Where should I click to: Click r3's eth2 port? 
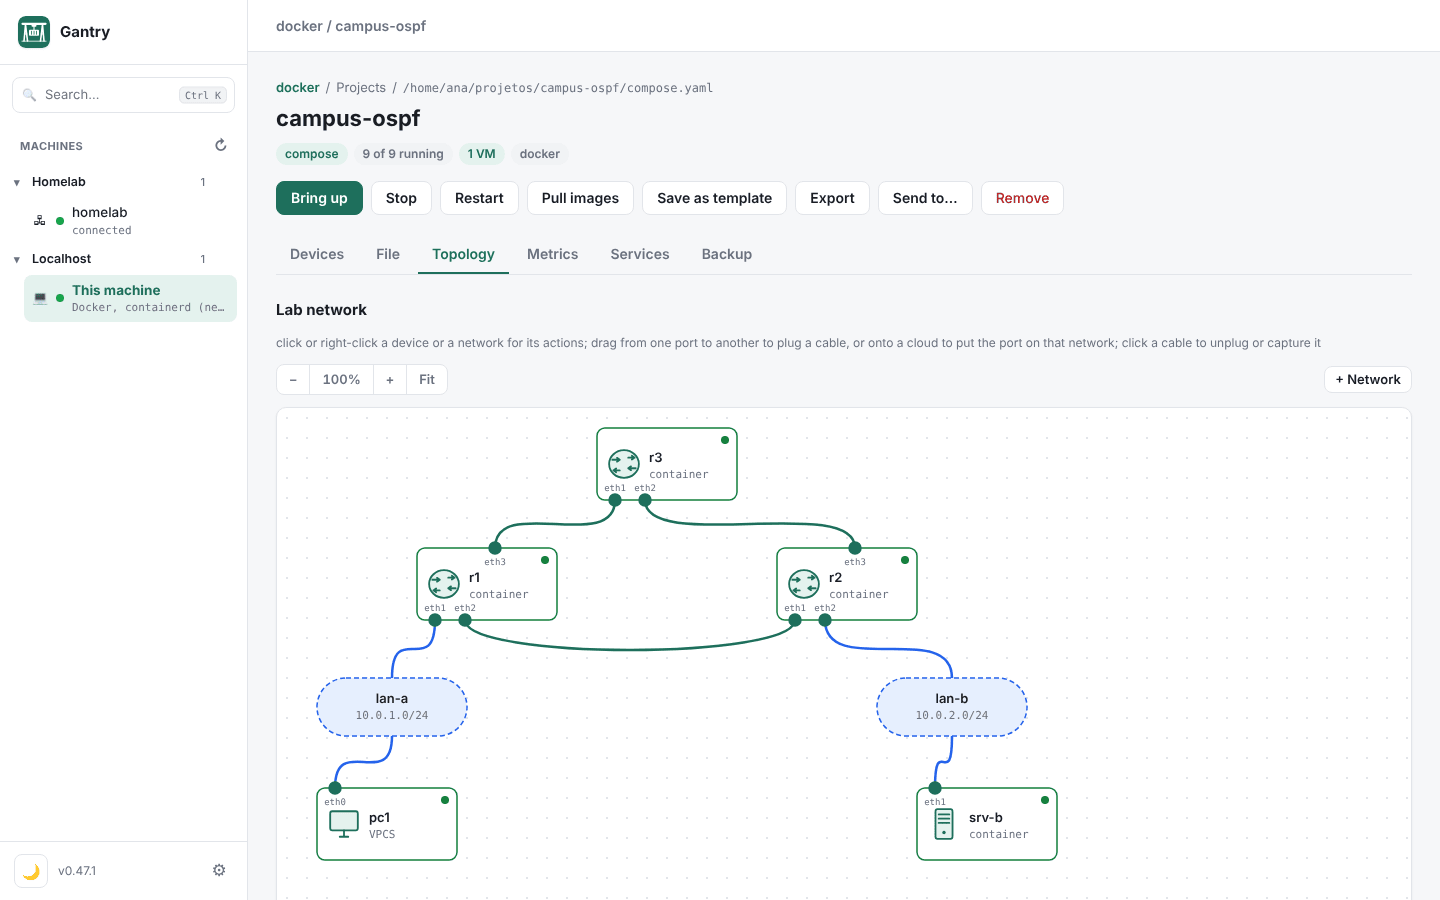click(x=645, y=500)
